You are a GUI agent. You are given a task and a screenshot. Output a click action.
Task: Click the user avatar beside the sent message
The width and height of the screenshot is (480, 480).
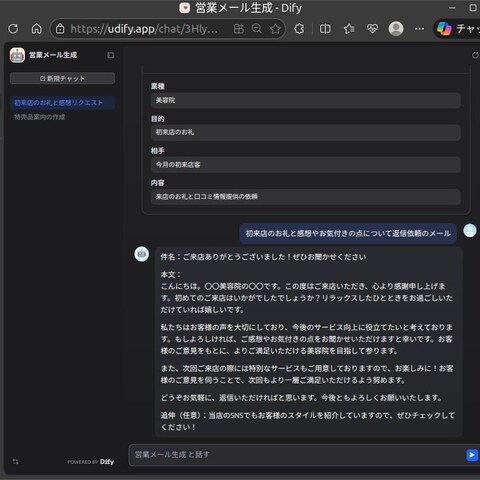[x=470, y=231]
